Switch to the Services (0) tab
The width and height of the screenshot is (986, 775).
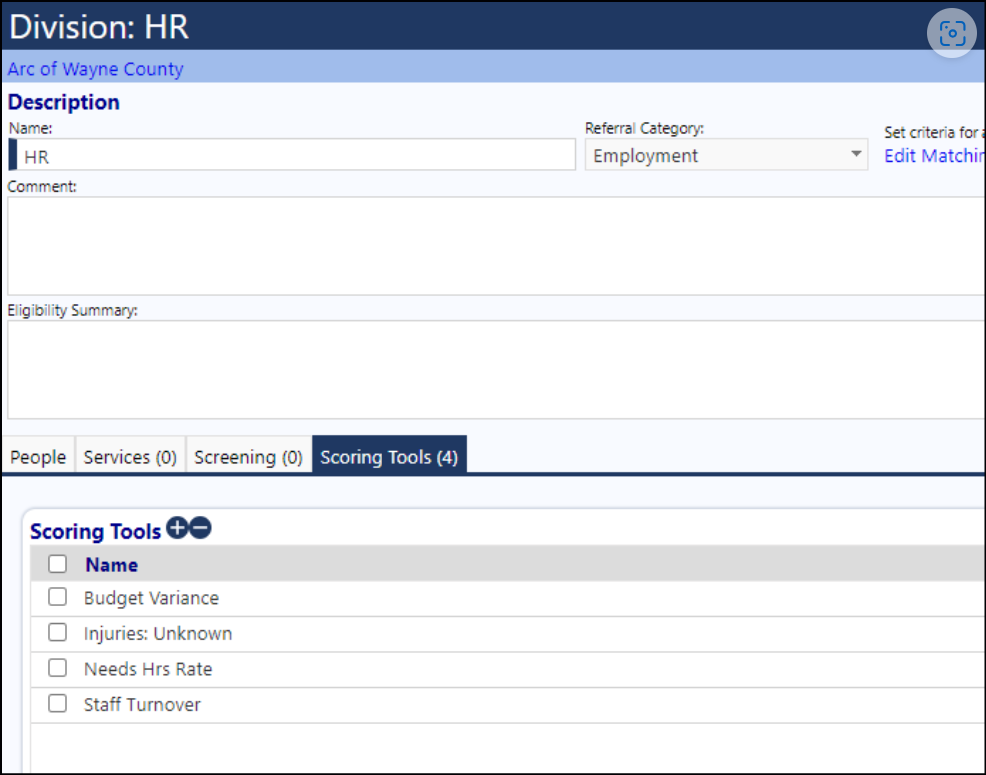130,456
